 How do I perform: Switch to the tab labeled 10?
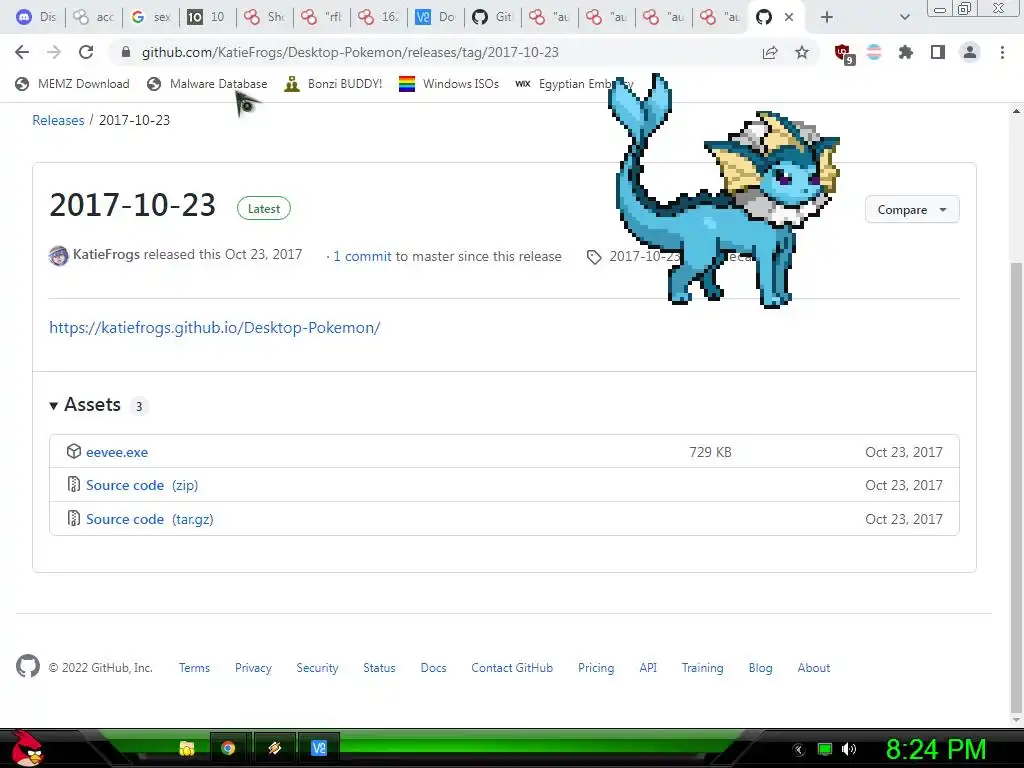click(207, 17)
